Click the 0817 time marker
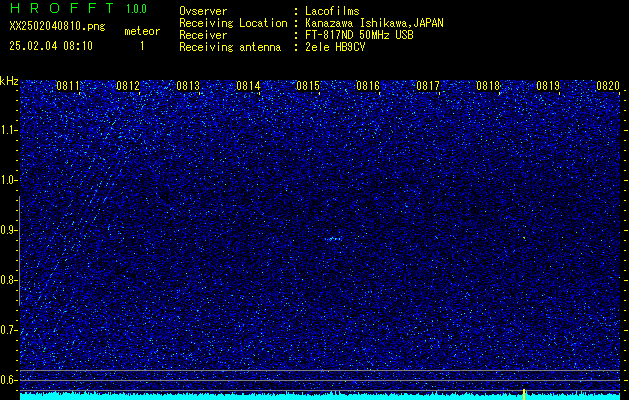Image resolution: width=629 pixels, height=400 pixels. (428, 86)
